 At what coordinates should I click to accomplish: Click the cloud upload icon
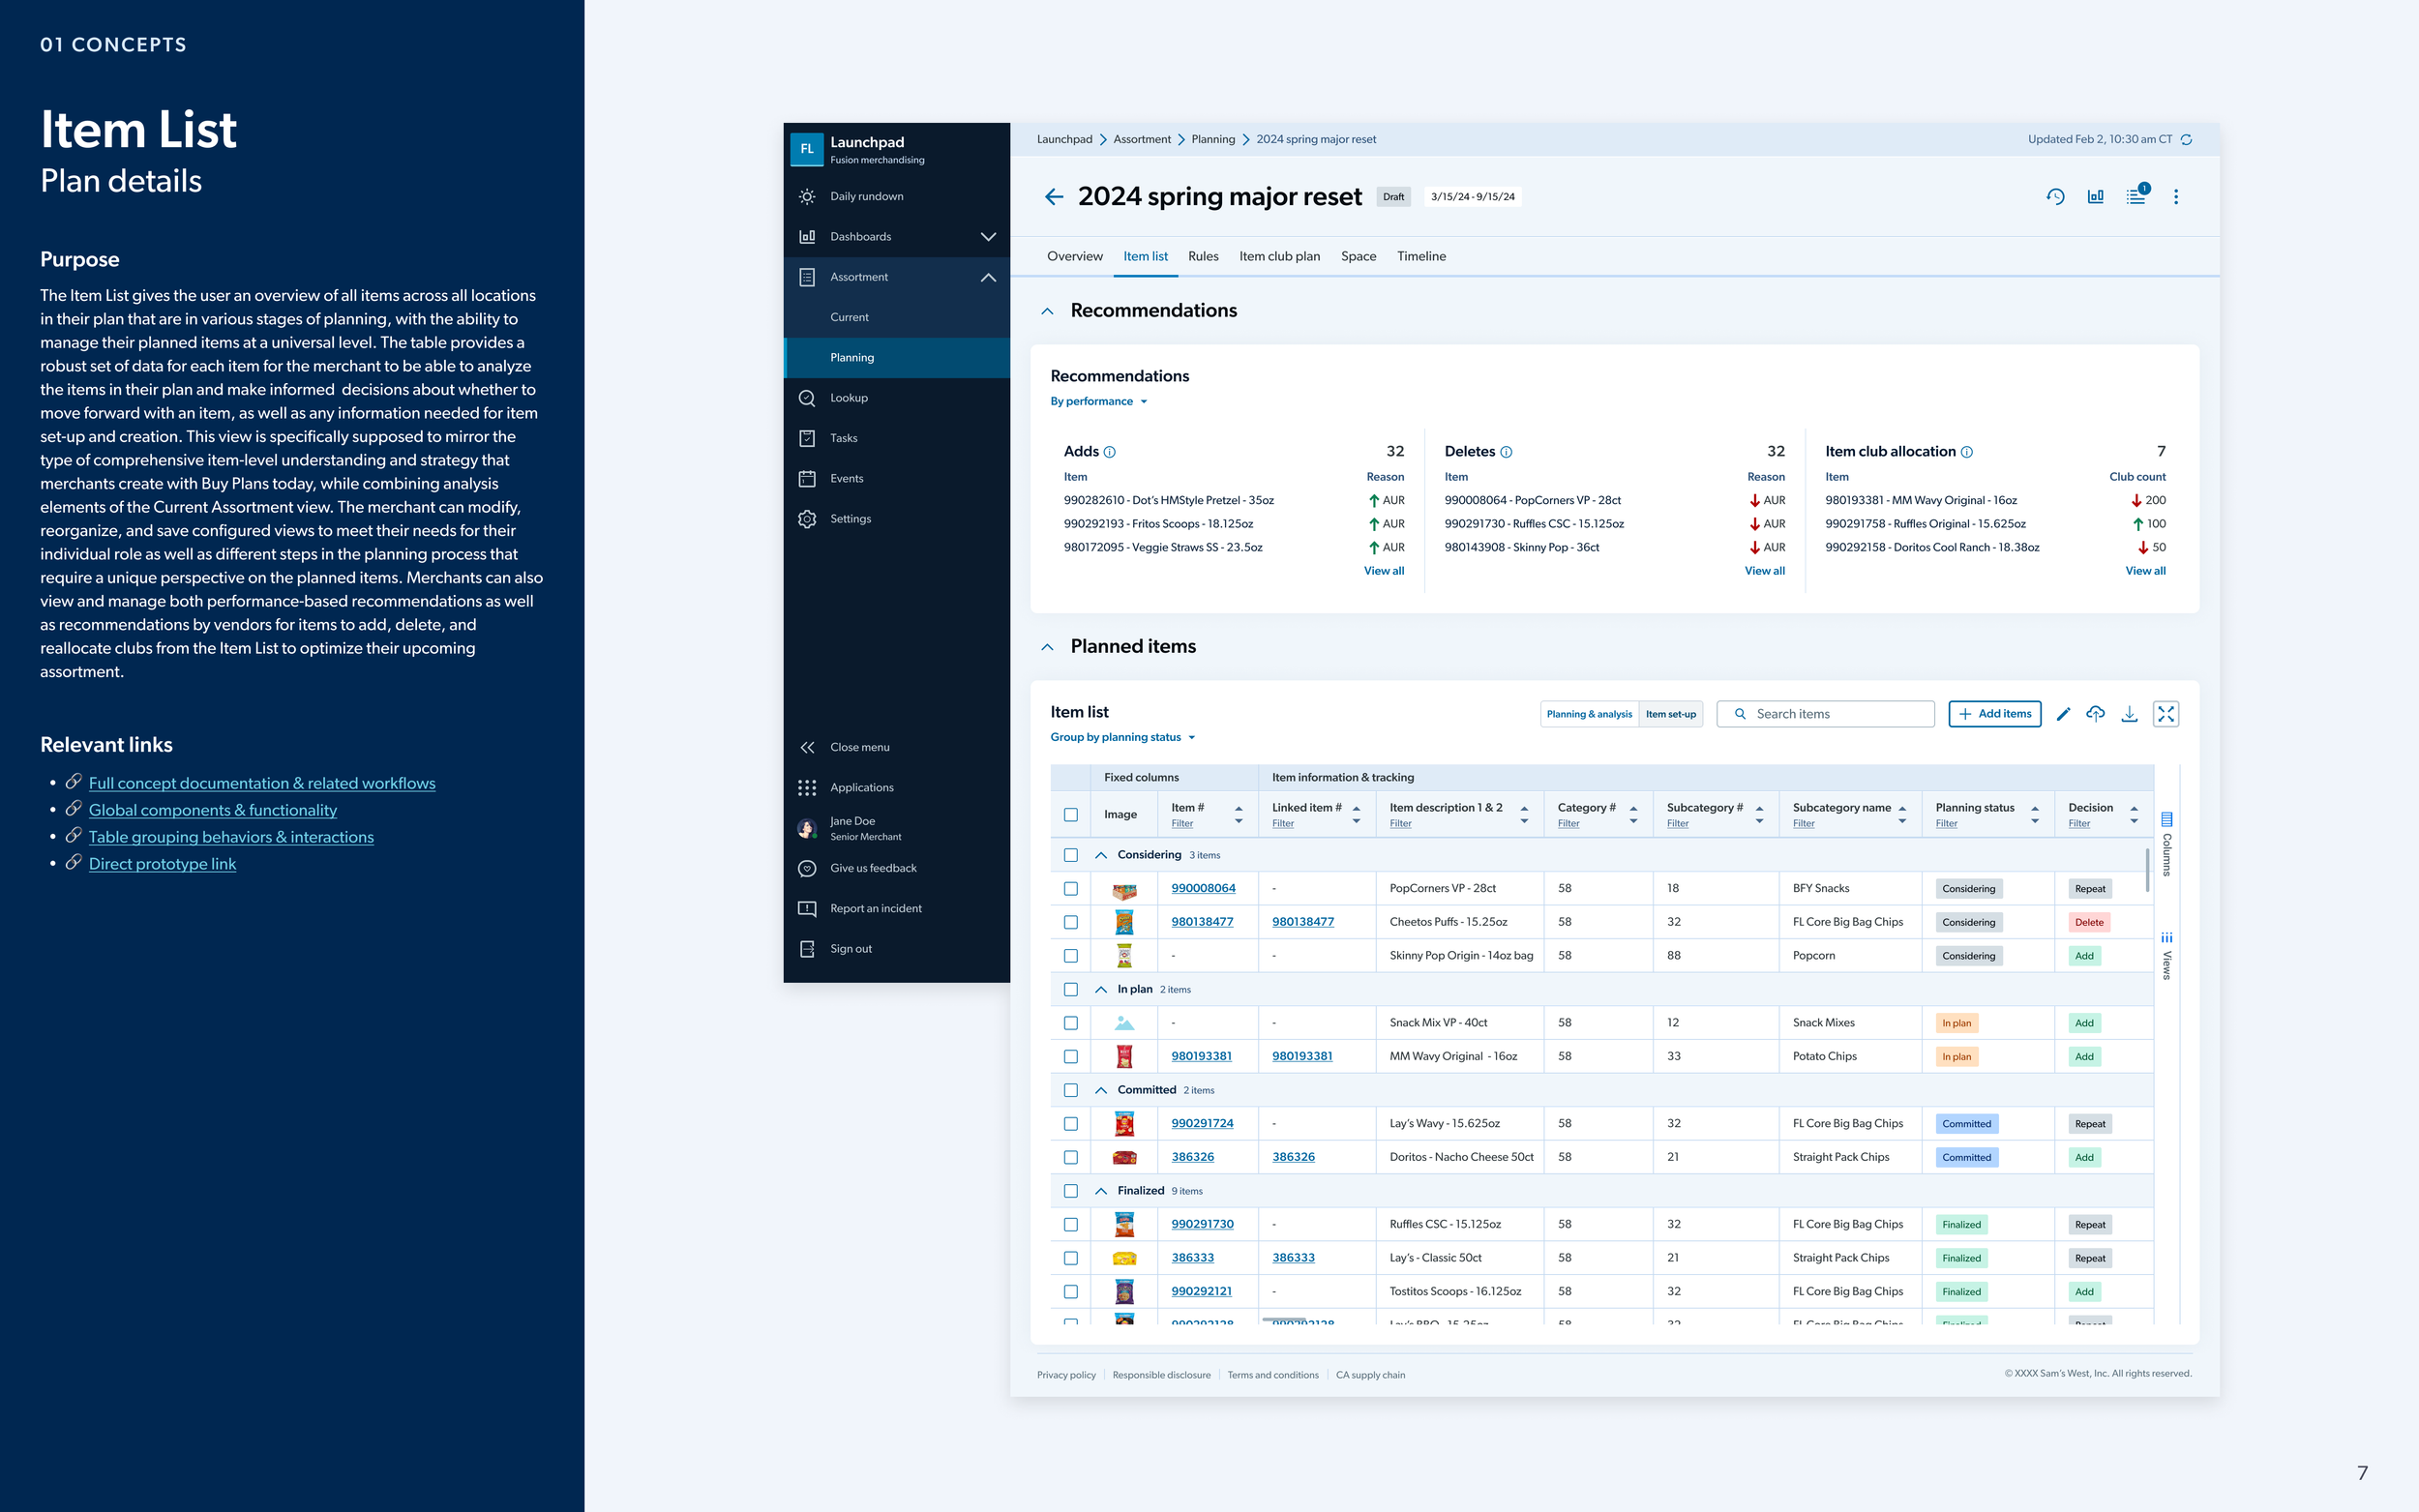click(2095, 714)
